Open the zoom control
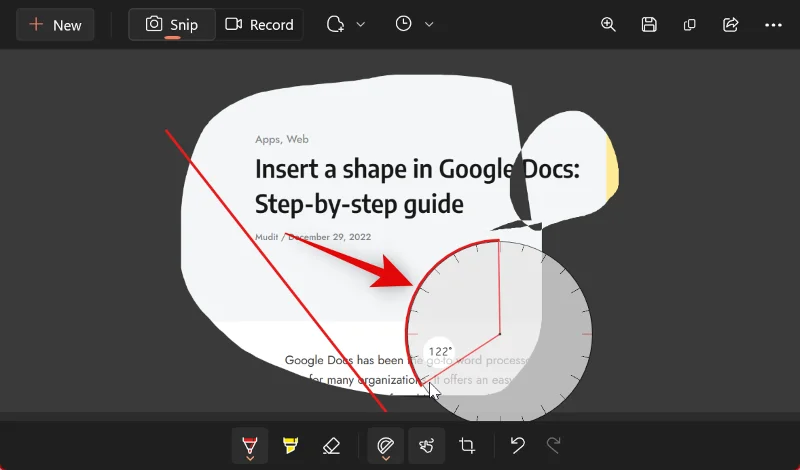 [x=608, y=25]
